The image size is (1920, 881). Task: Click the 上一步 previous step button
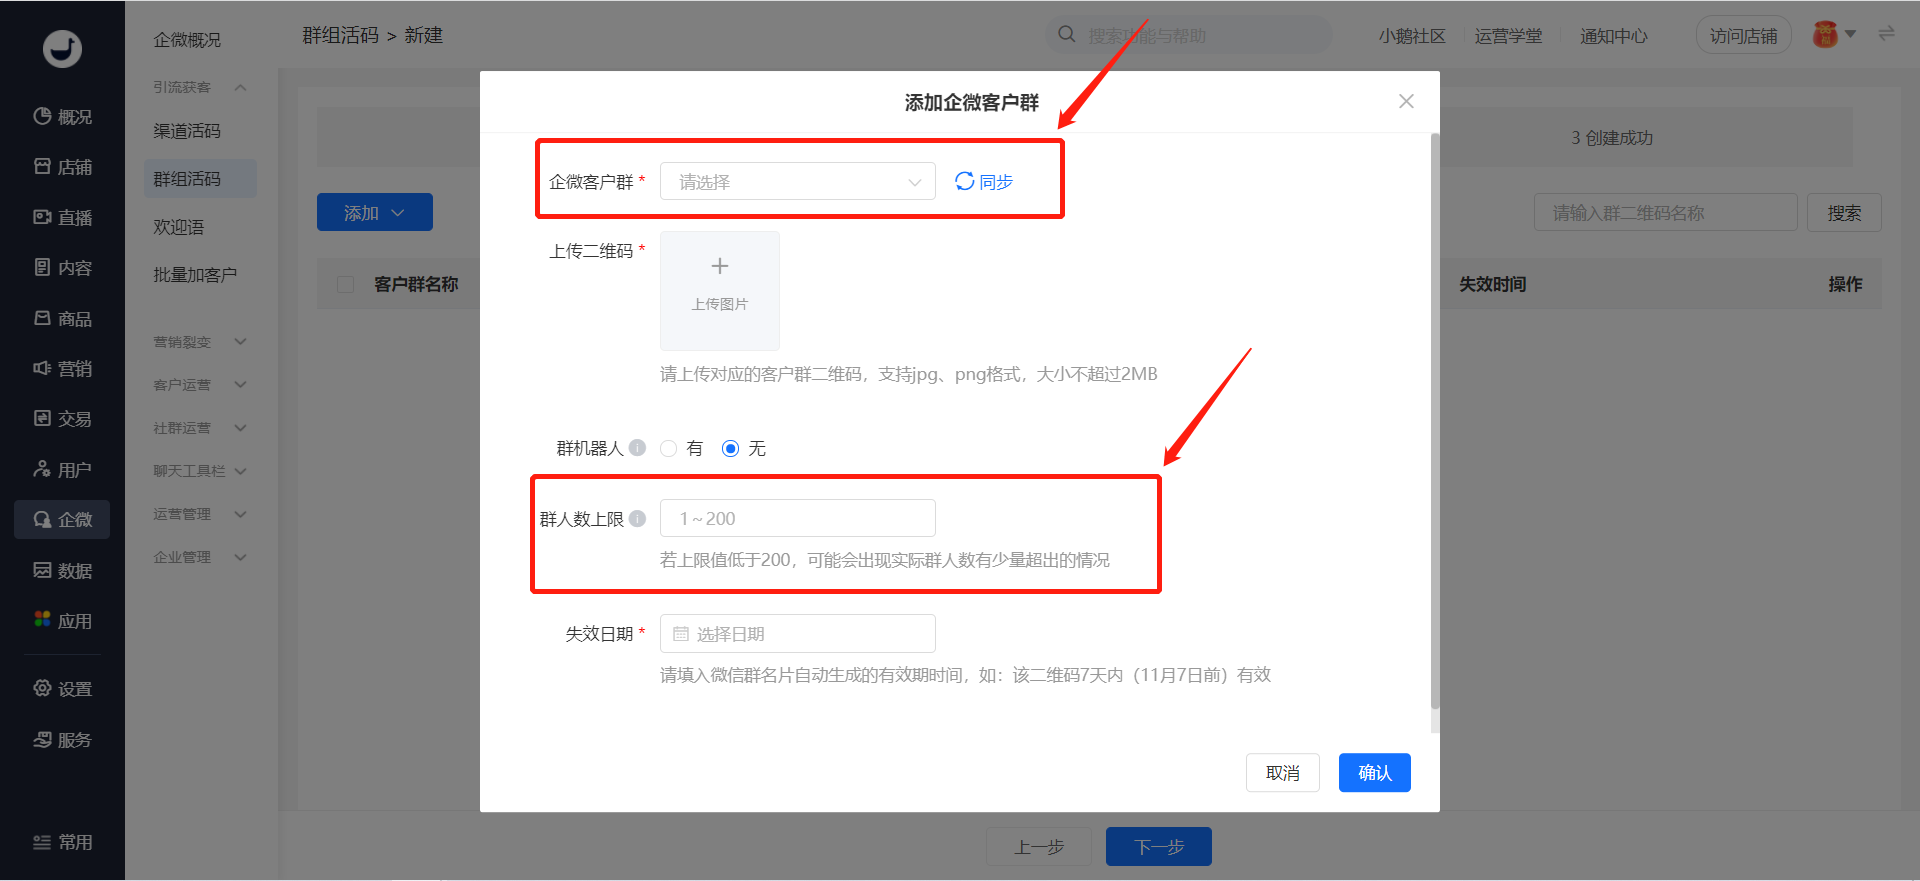pyautogui.click(x=1039, y=846)
